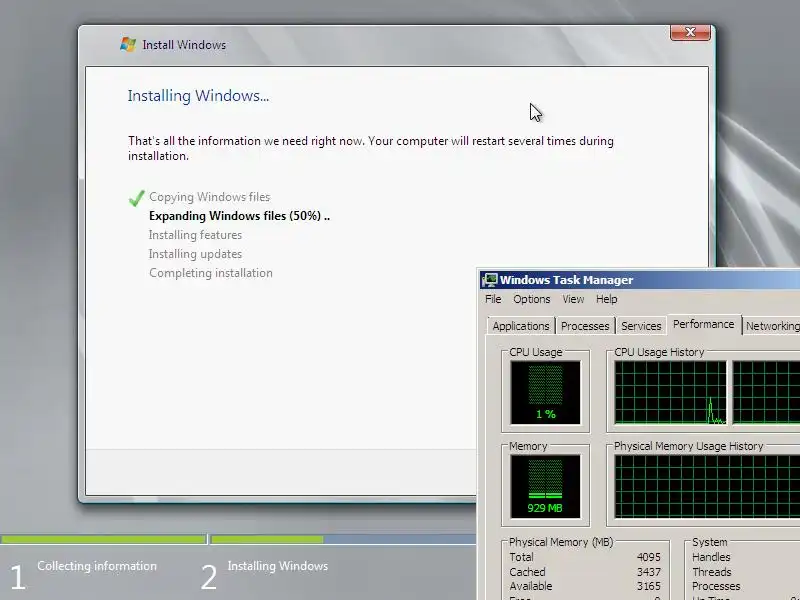This screenshot has width=800, height=600.
Task: Click the 'Handles' label under System
Action: (711, 557)
